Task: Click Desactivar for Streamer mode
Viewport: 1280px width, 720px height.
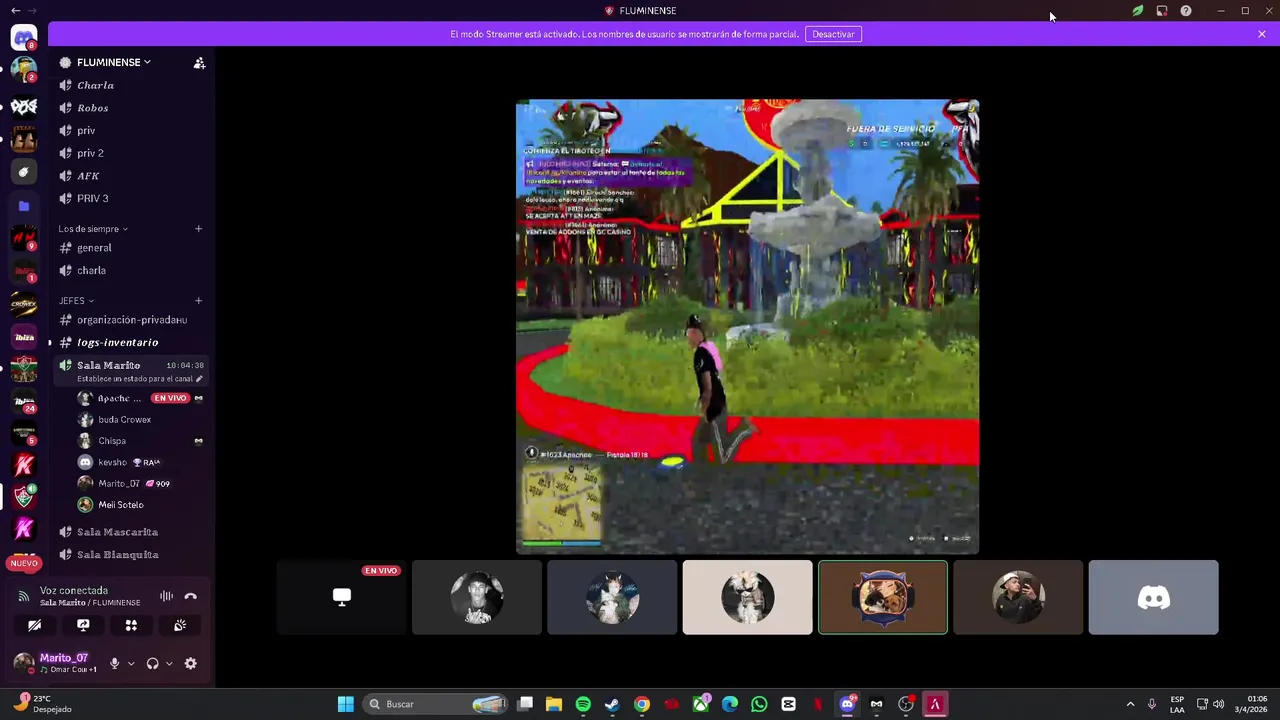Action: point(833,34)
